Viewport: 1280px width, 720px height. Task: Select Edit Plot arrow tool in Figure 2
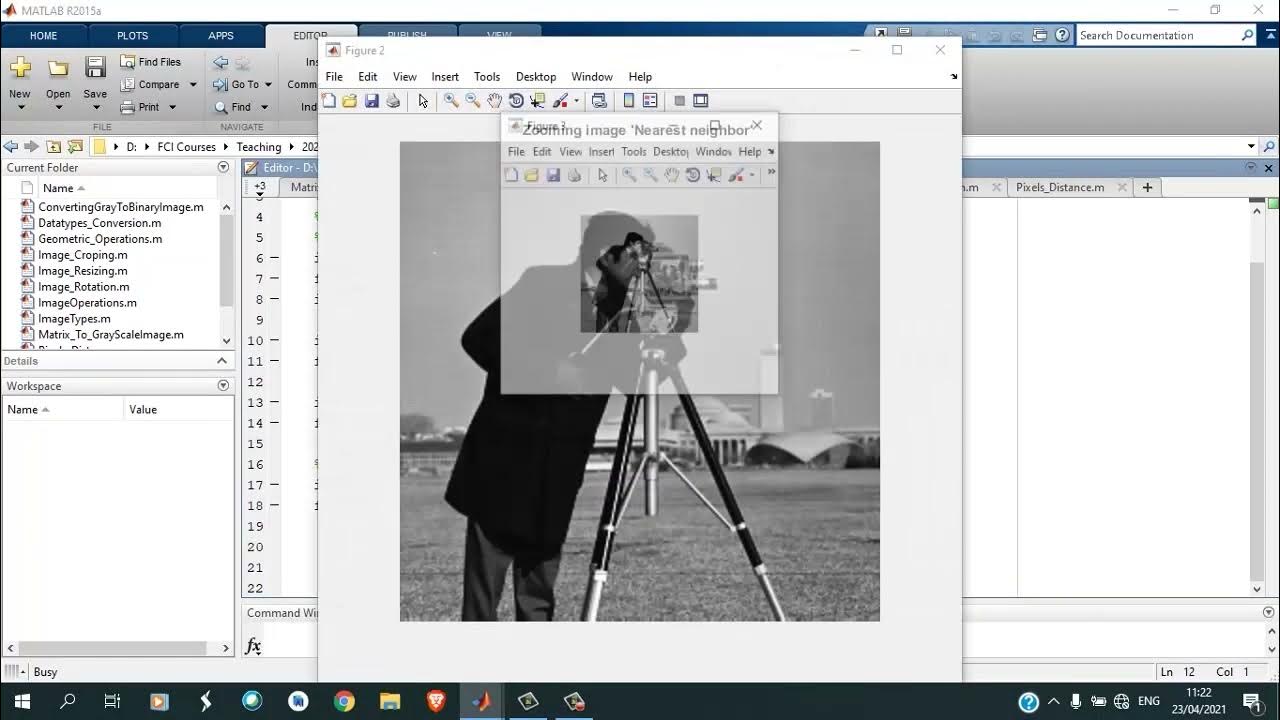click(x=423, y=101)
